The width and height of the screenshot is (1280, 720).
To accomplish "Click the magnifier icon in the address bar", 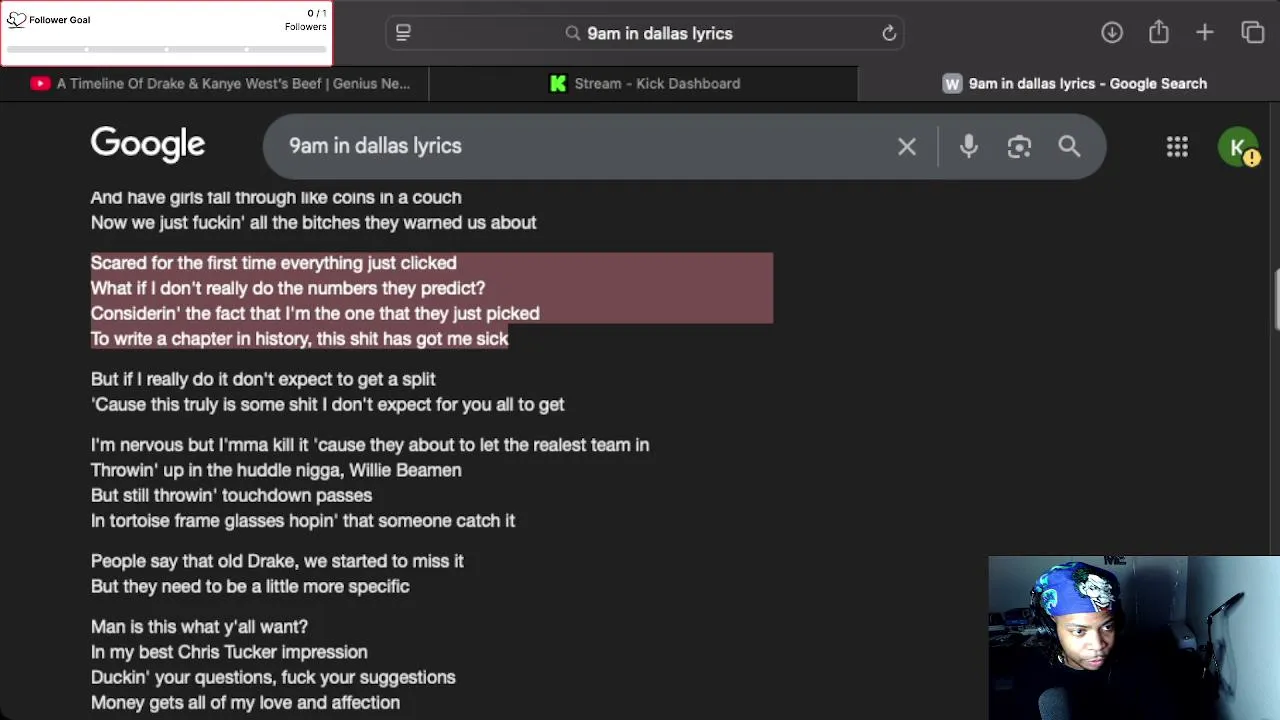I will [573, 33].
